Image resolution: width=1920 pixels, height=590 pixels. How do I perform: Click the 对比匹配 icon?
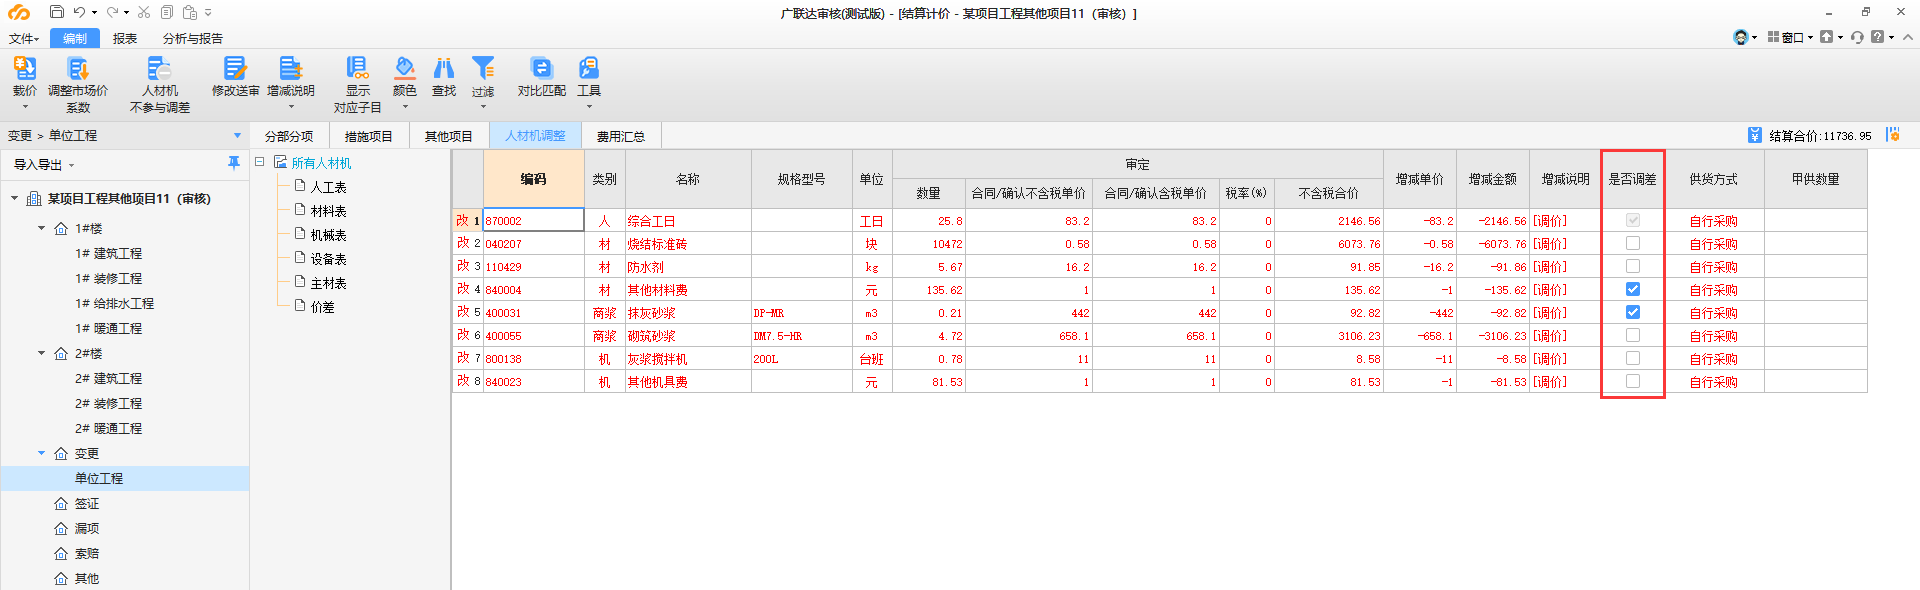point(541,69)
